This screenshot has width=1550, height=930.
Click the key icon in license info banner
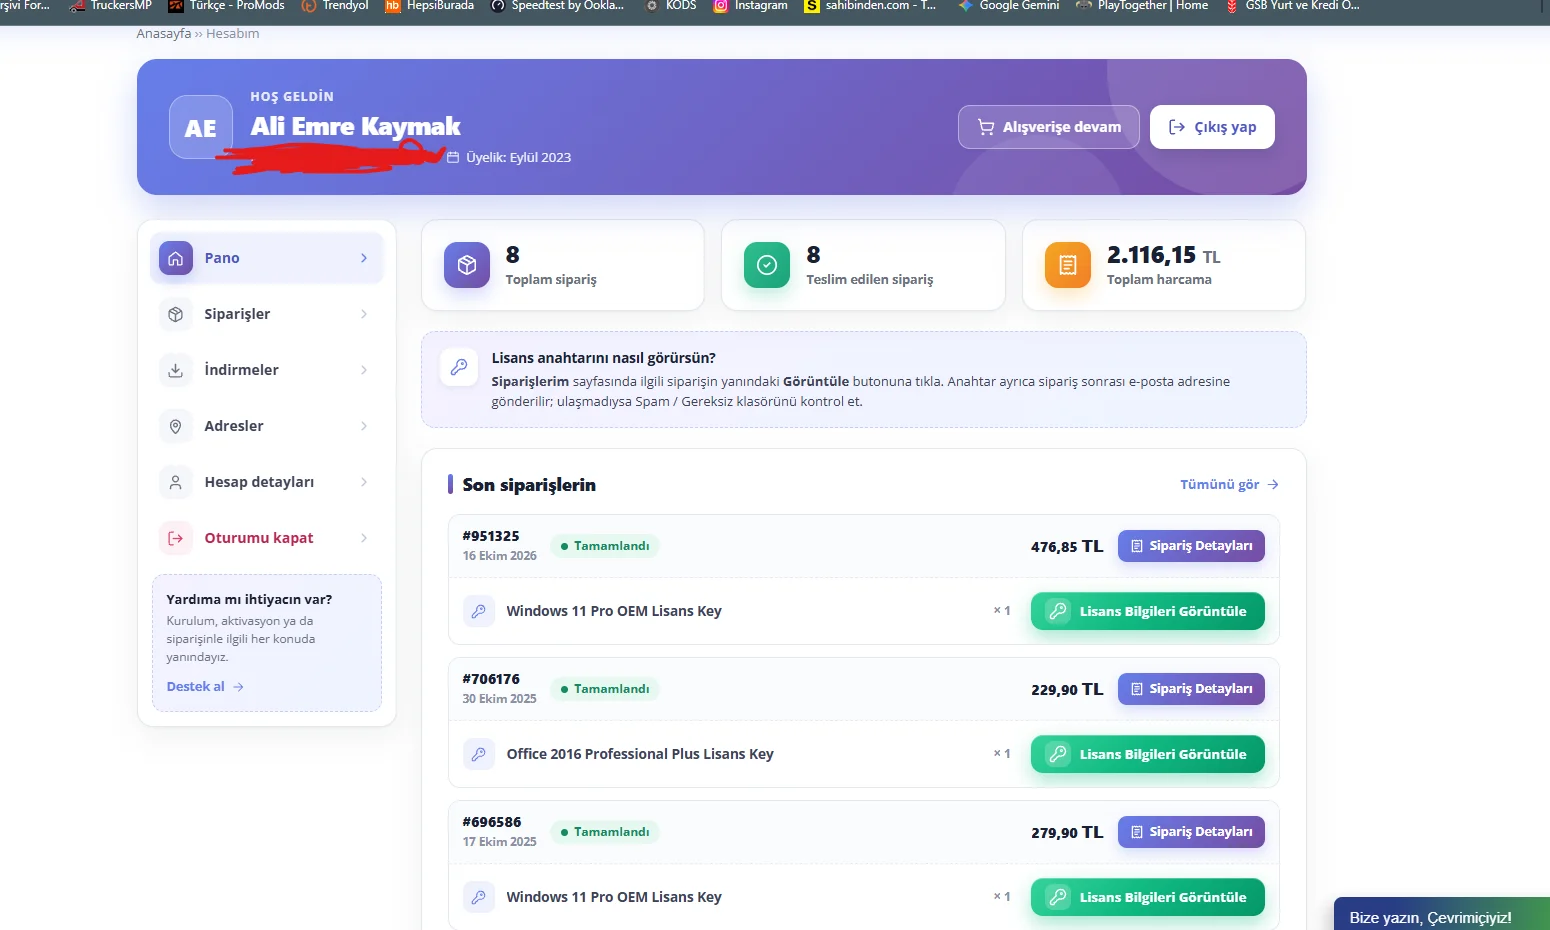(459, 367)
